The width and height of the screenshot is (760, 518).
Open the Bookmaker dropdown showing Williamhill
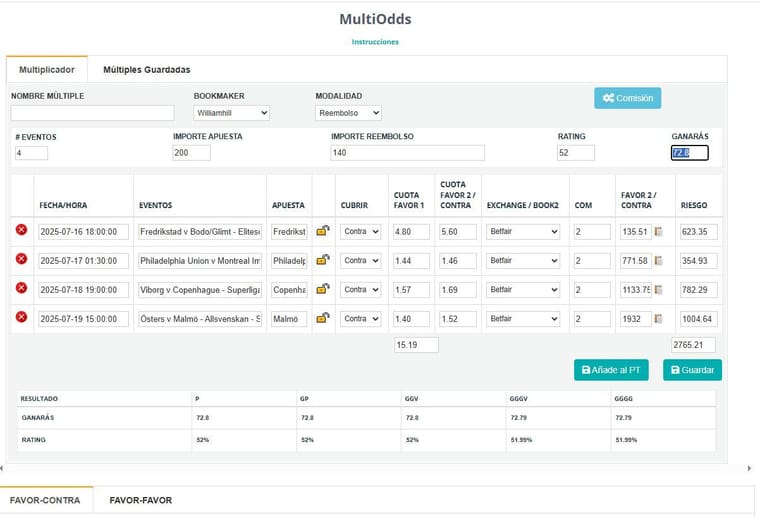coord(231,113)
